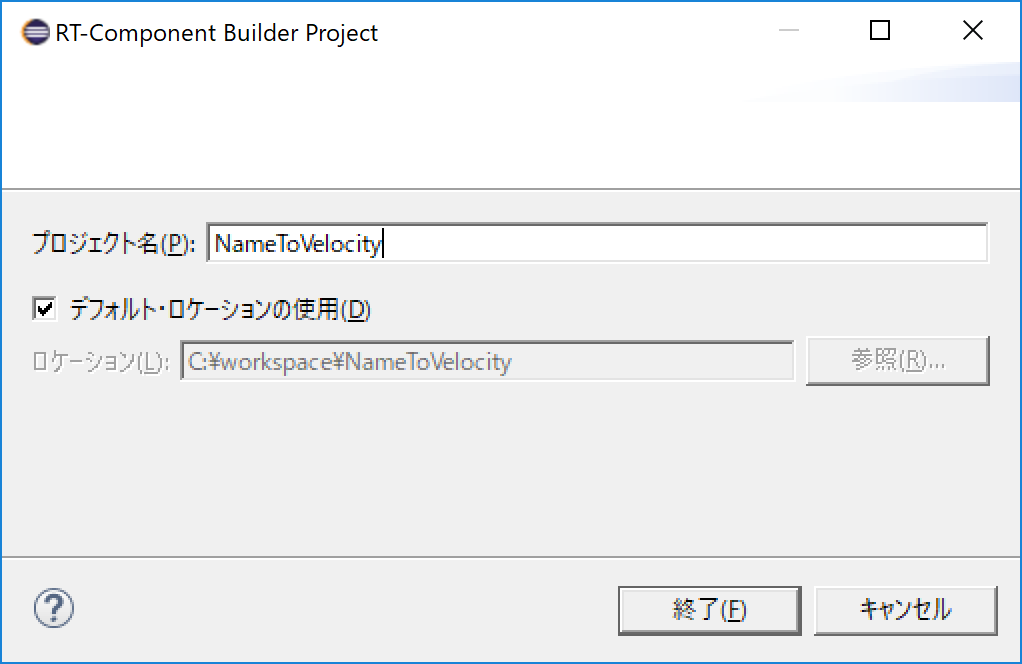Click the キャンセル button
Viewport: 1022px width, 664px height.
tap(905, 610)
